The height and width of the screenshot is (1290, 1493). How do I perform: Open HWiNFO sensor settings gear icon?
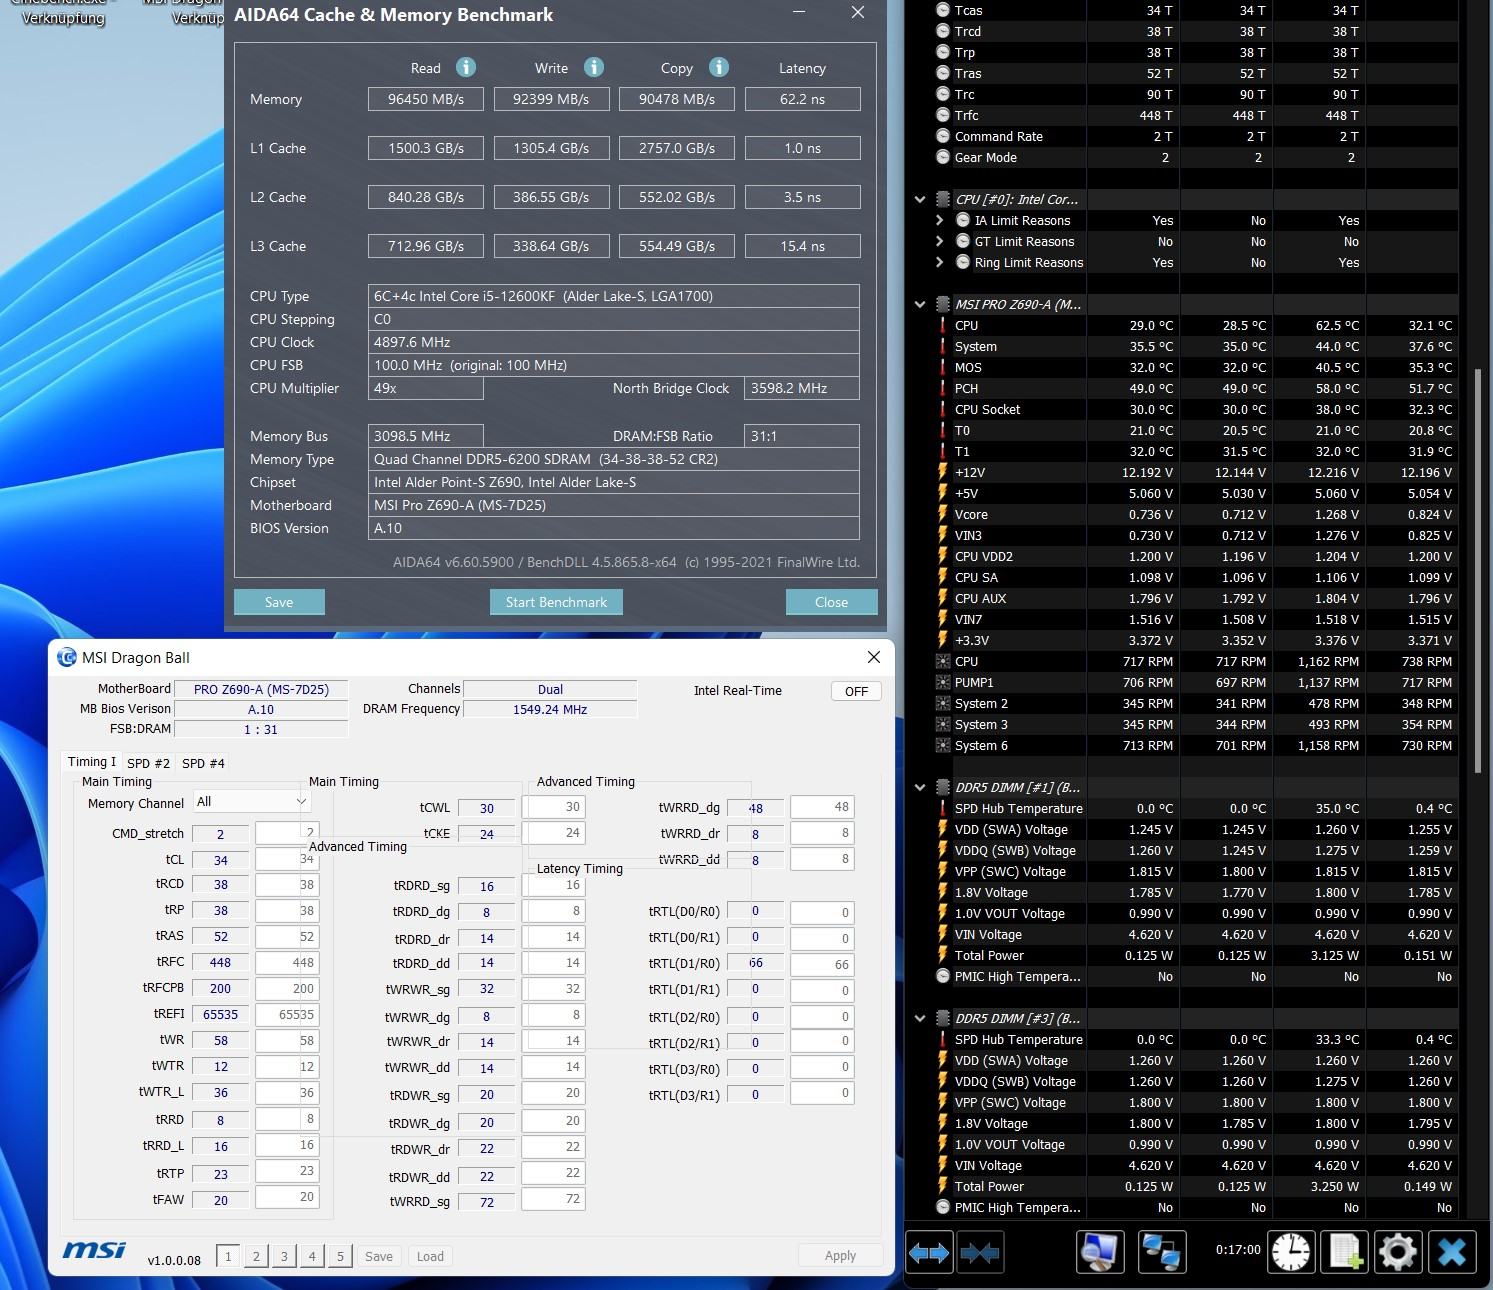(1397, 1252)
